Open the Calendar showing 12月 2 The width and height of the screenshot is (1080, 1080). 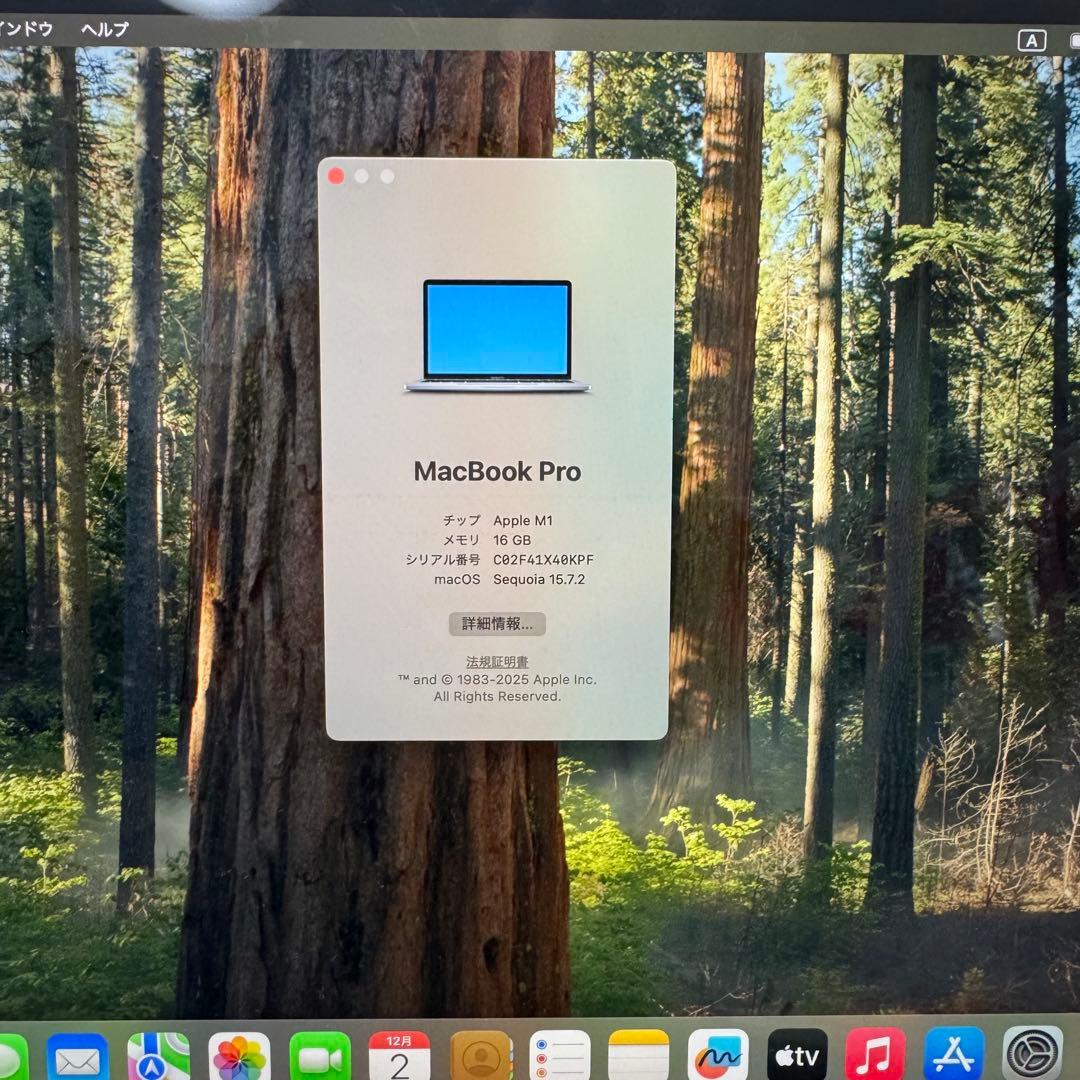click(399, 1056)
